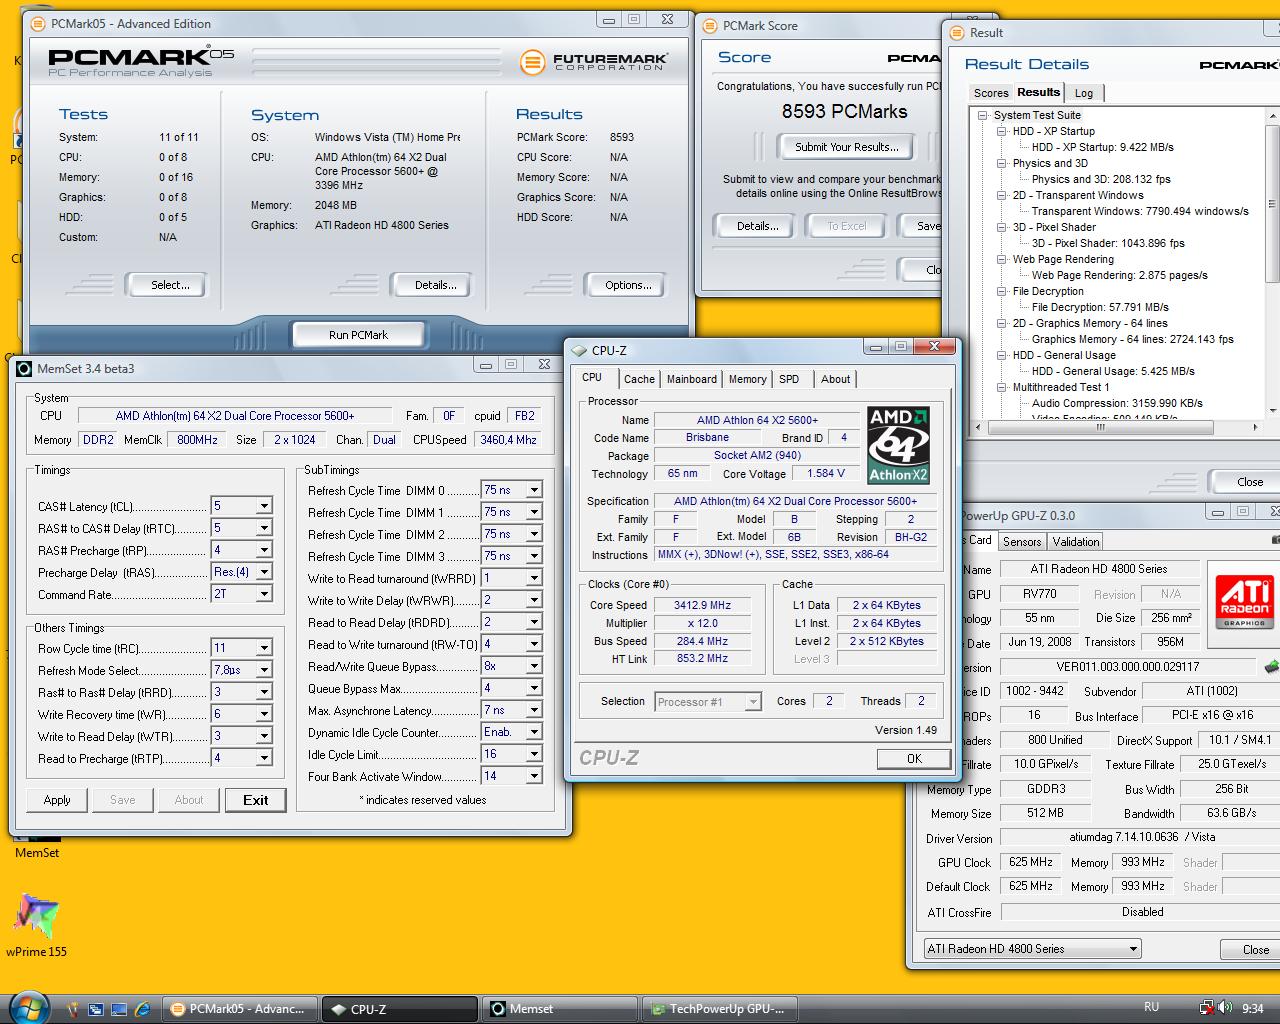Open Refresh Cycle Time DIMM 0 dropdown
Screen dimensions: 1280x1024
click(534, 490)
